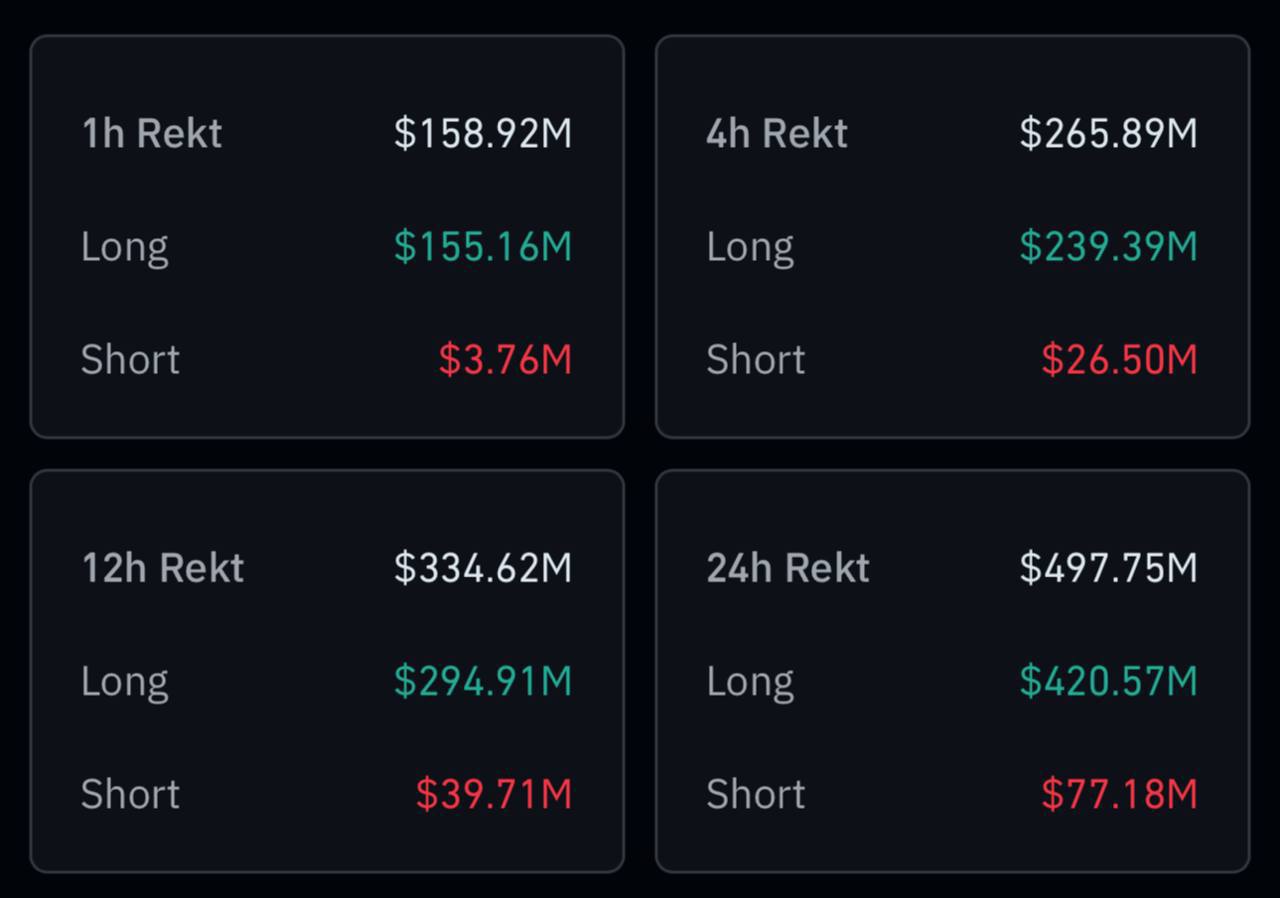Click the green $420.57M long amount
Screen dimensions: 1280x898
(1108, 681)
